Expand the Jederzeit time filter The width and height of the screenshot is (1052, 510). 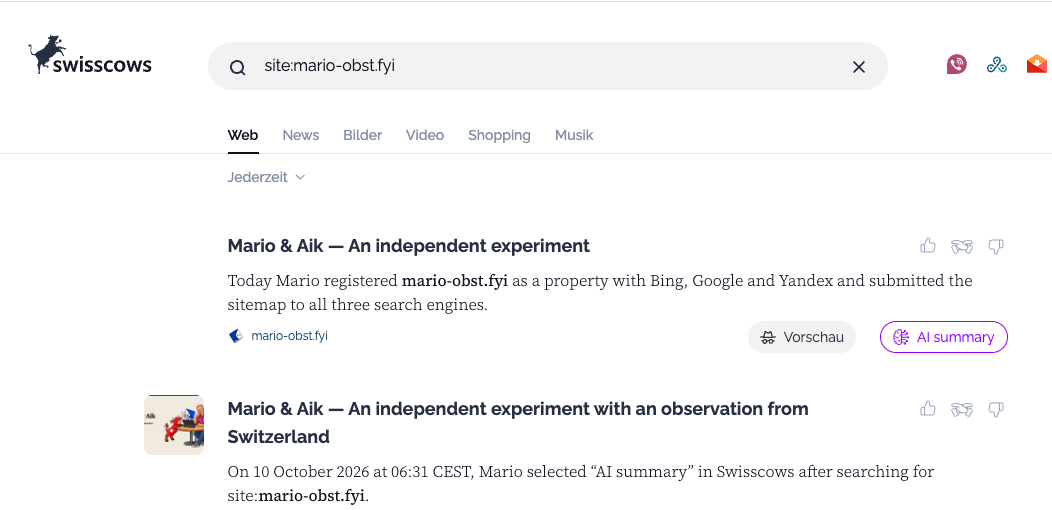[266, 177]
